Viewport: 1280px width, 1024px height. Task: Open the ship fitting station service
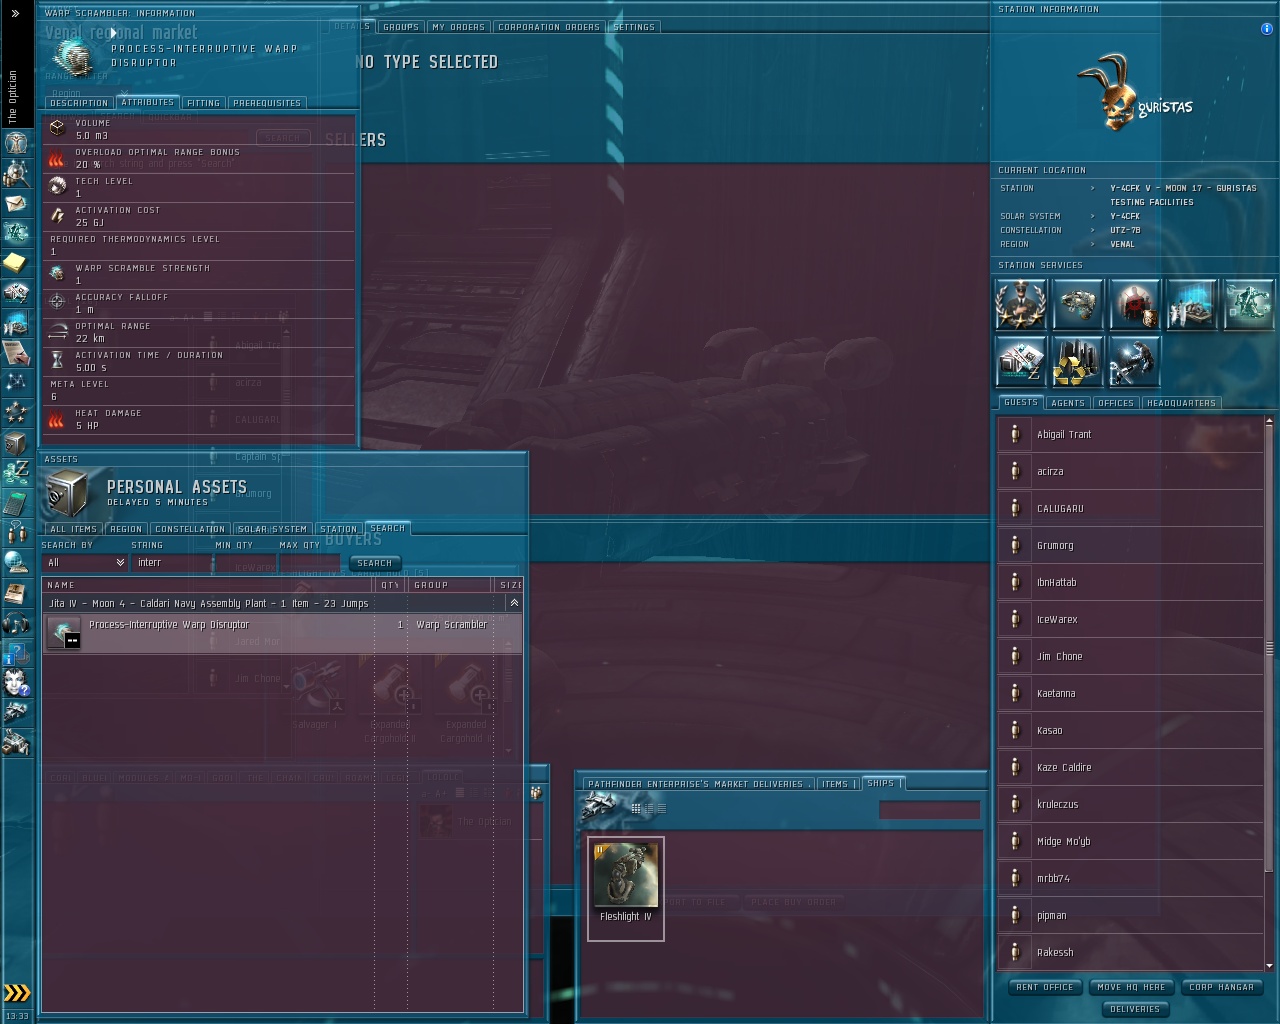point(1077,304)
